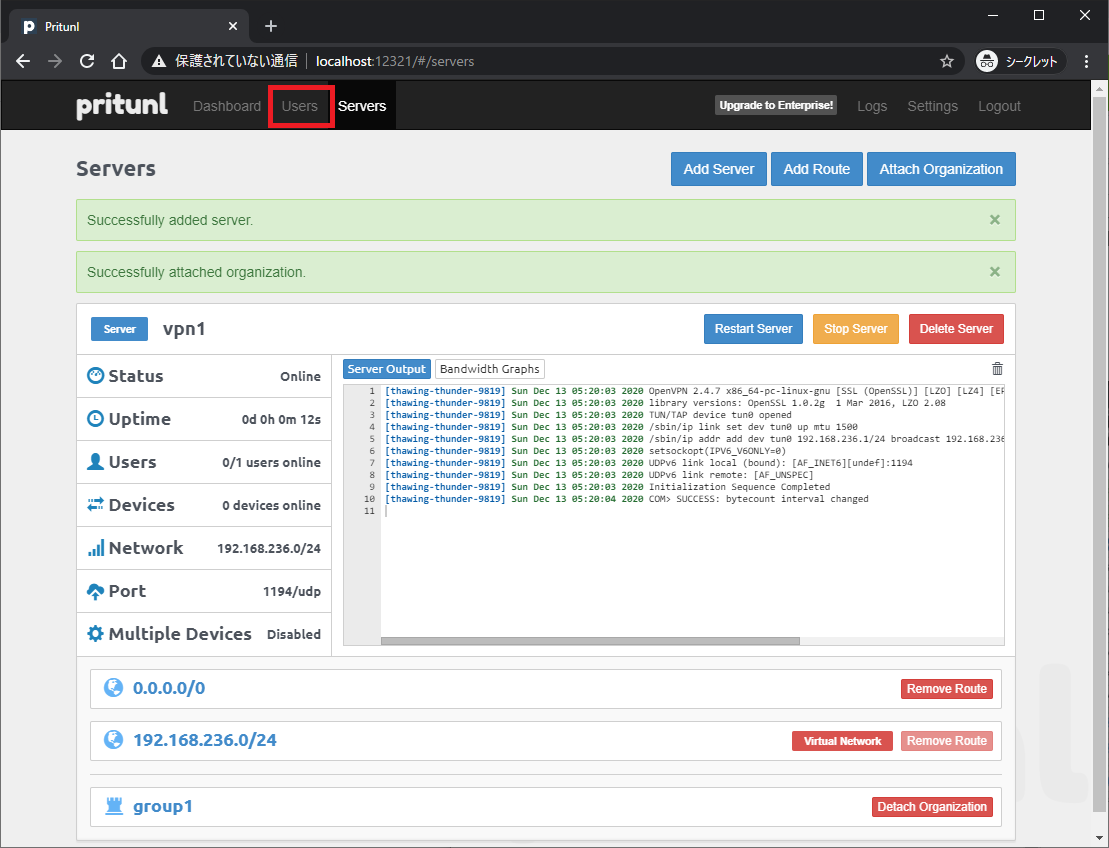Log out via Logout link
The height and width of the screenshot is (848, 1109).
point(999,106)
